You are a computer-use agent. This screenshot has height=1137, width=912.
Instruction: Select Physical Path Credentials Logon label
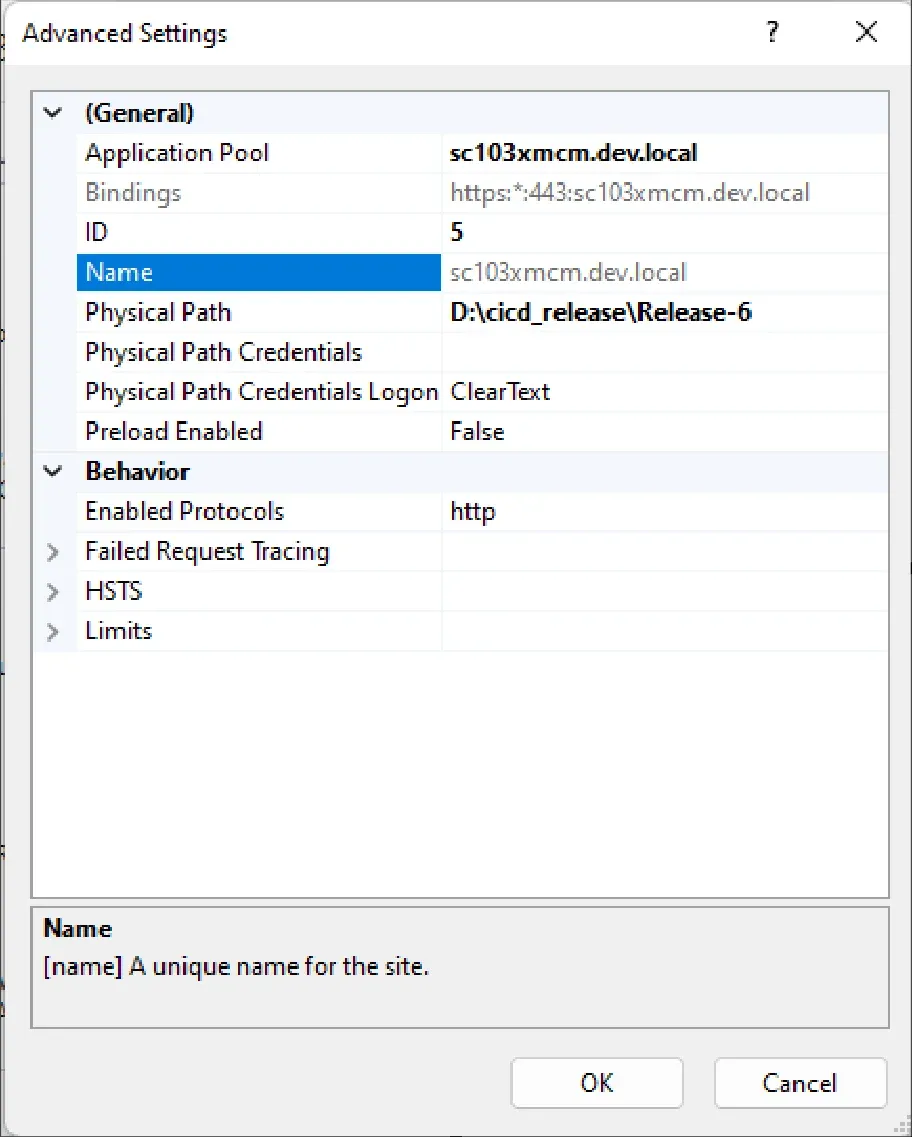click(x=262, y=392)
